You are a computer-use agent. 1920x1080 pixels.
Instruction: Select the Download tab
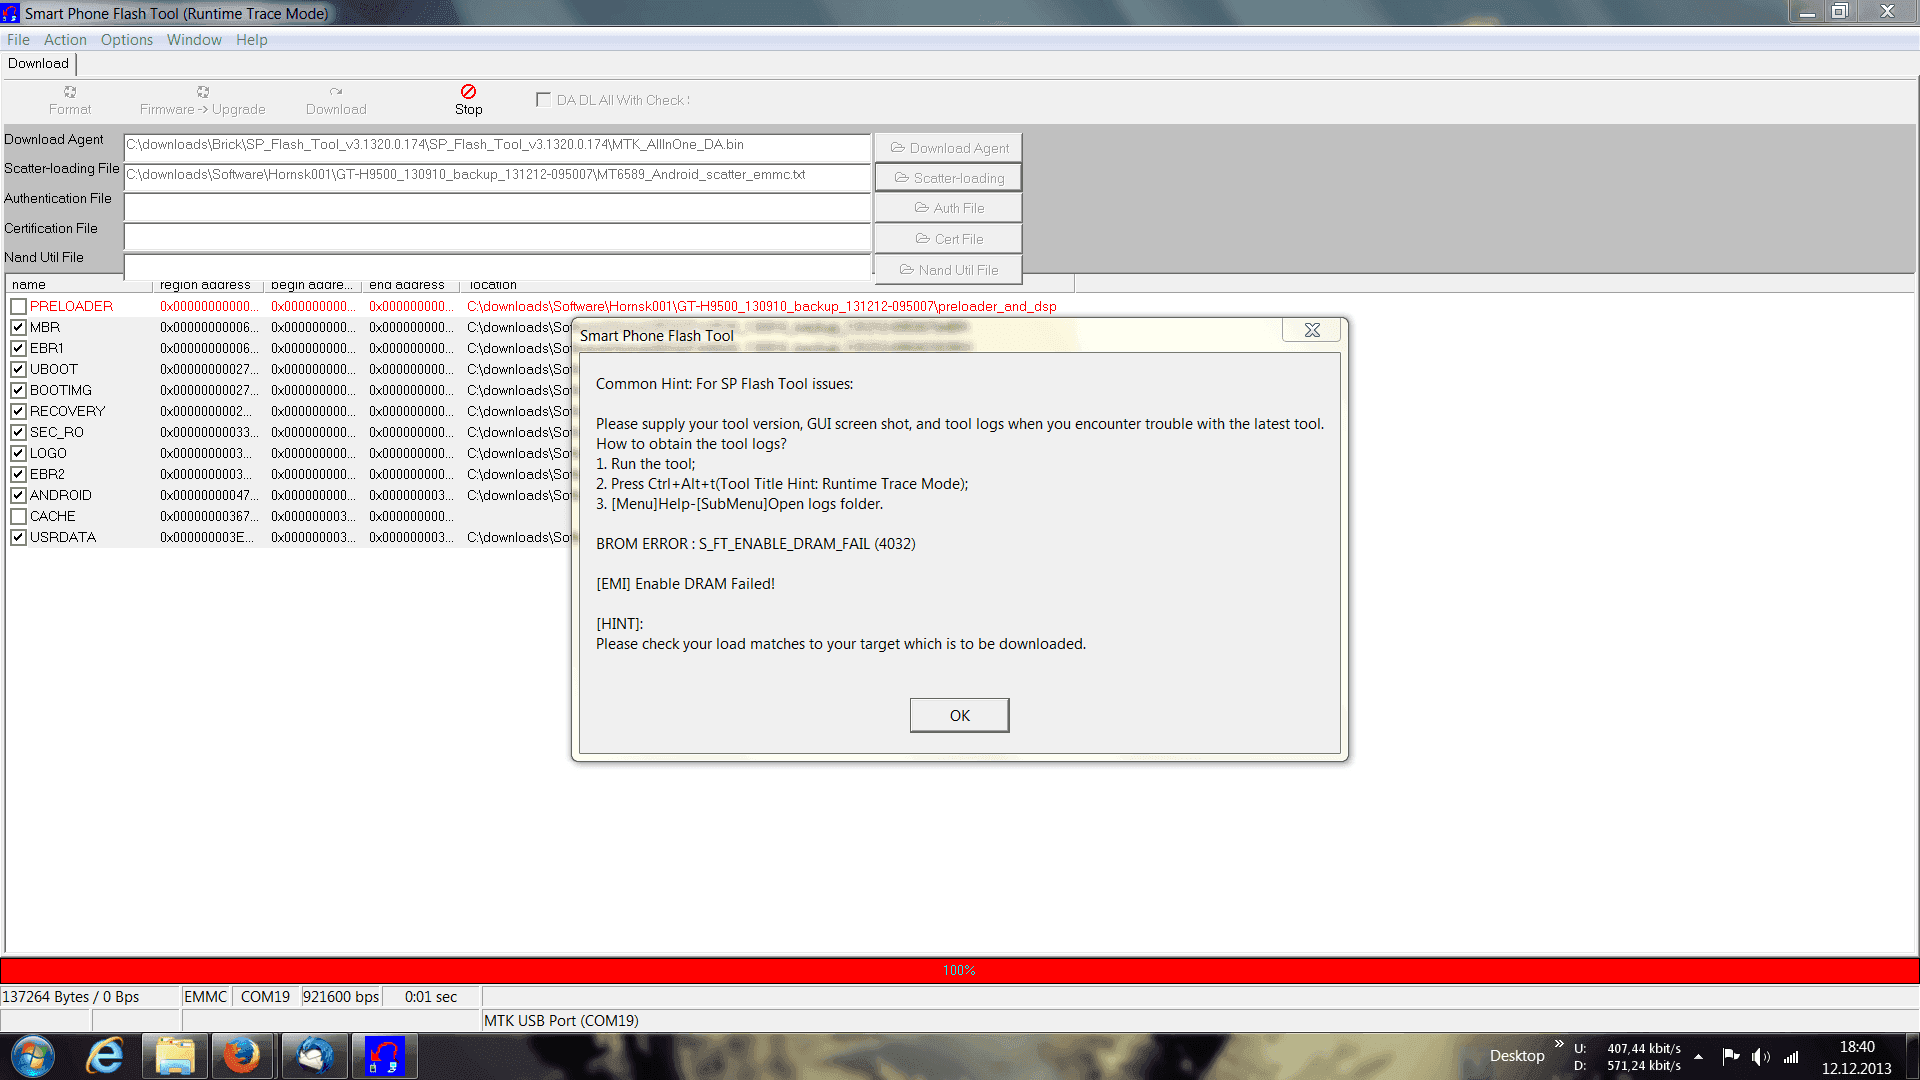(39, 63)
